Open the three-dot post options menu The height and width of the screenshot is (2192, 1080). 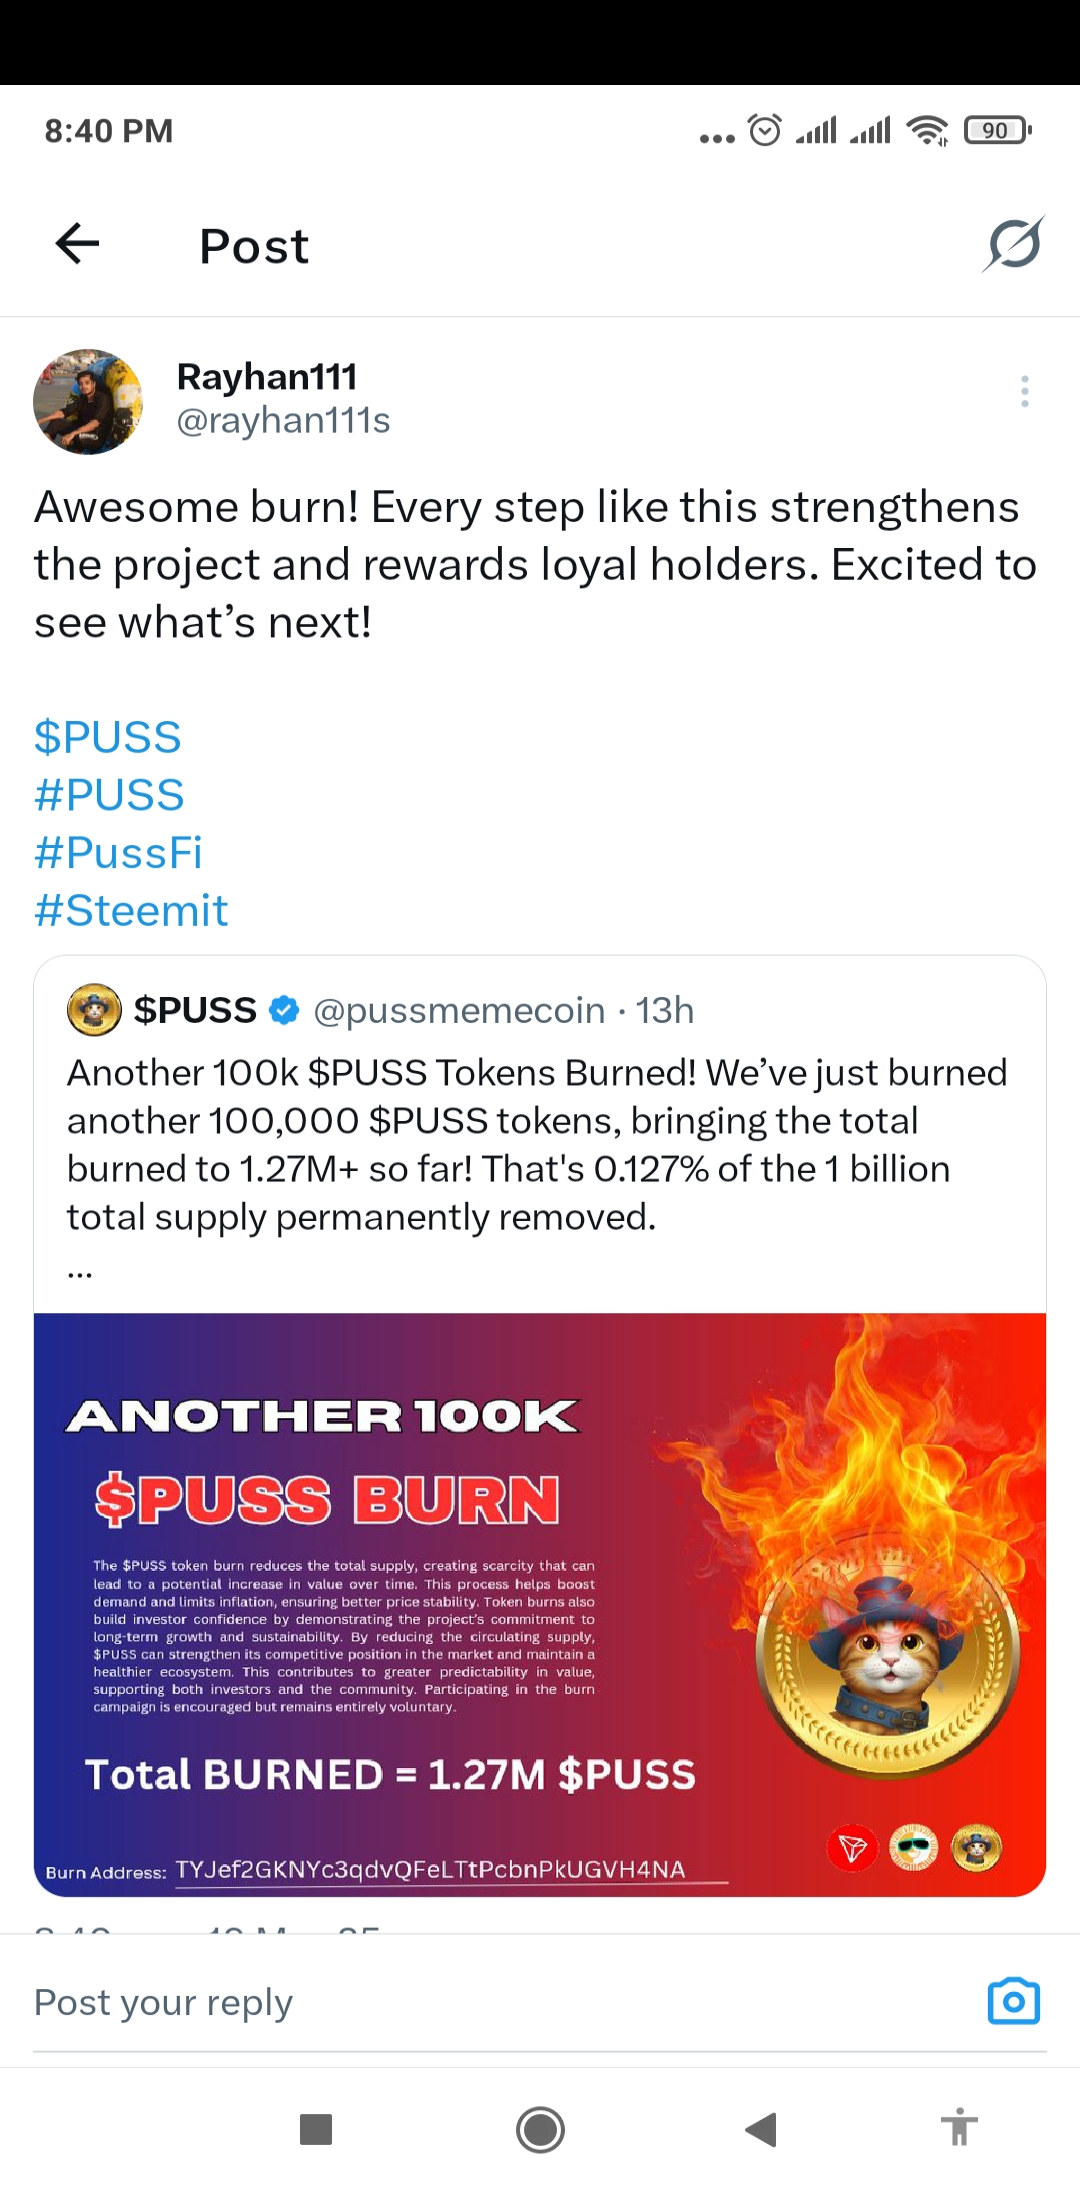[x=1024, y=391]
